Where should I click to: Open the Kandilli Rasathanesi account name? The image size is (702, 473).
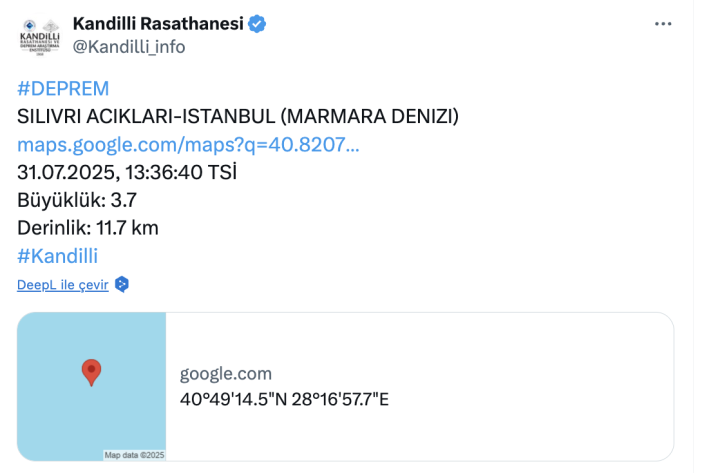coord(158,24)
